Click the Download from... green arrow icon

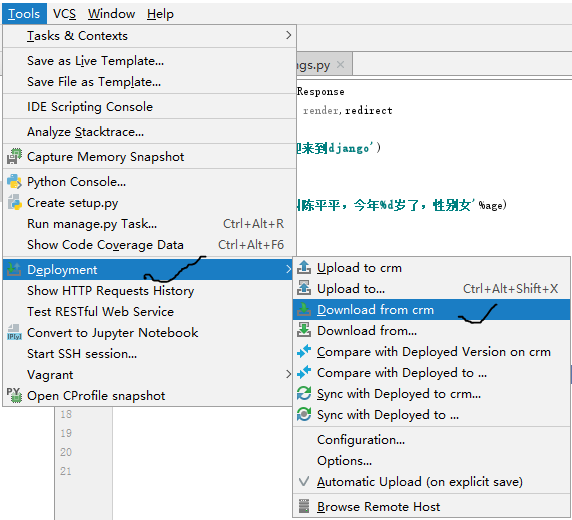pos(304,330)
